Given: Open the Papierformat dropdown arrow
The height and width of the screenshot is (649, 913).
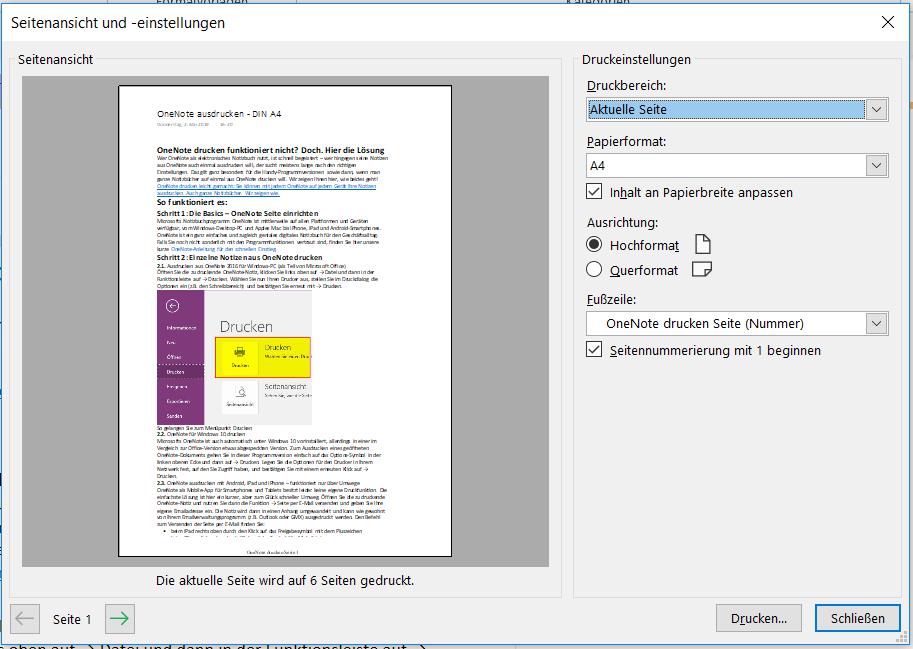Looking at the screenshot, I should [876, 165].
